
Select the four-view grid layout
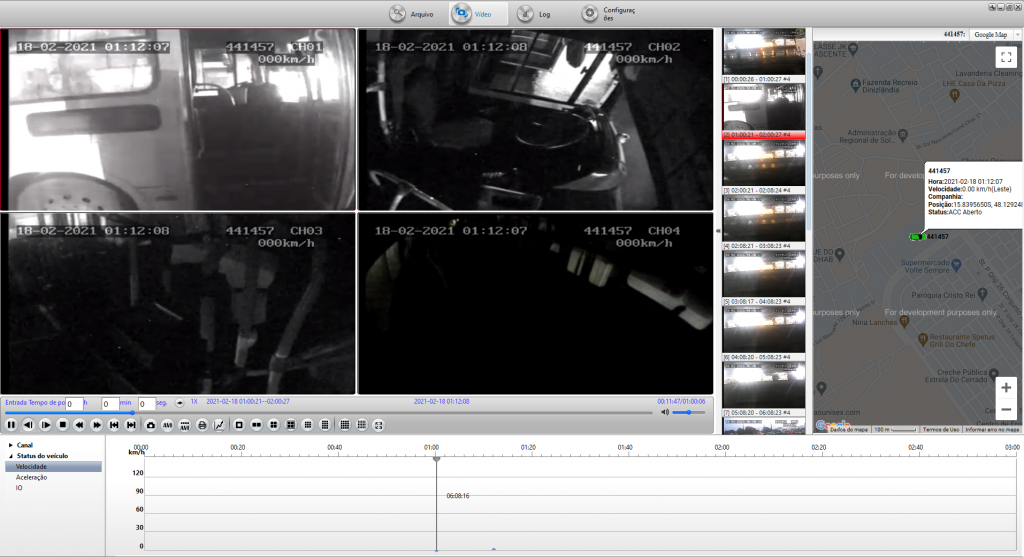click(274, 425)
